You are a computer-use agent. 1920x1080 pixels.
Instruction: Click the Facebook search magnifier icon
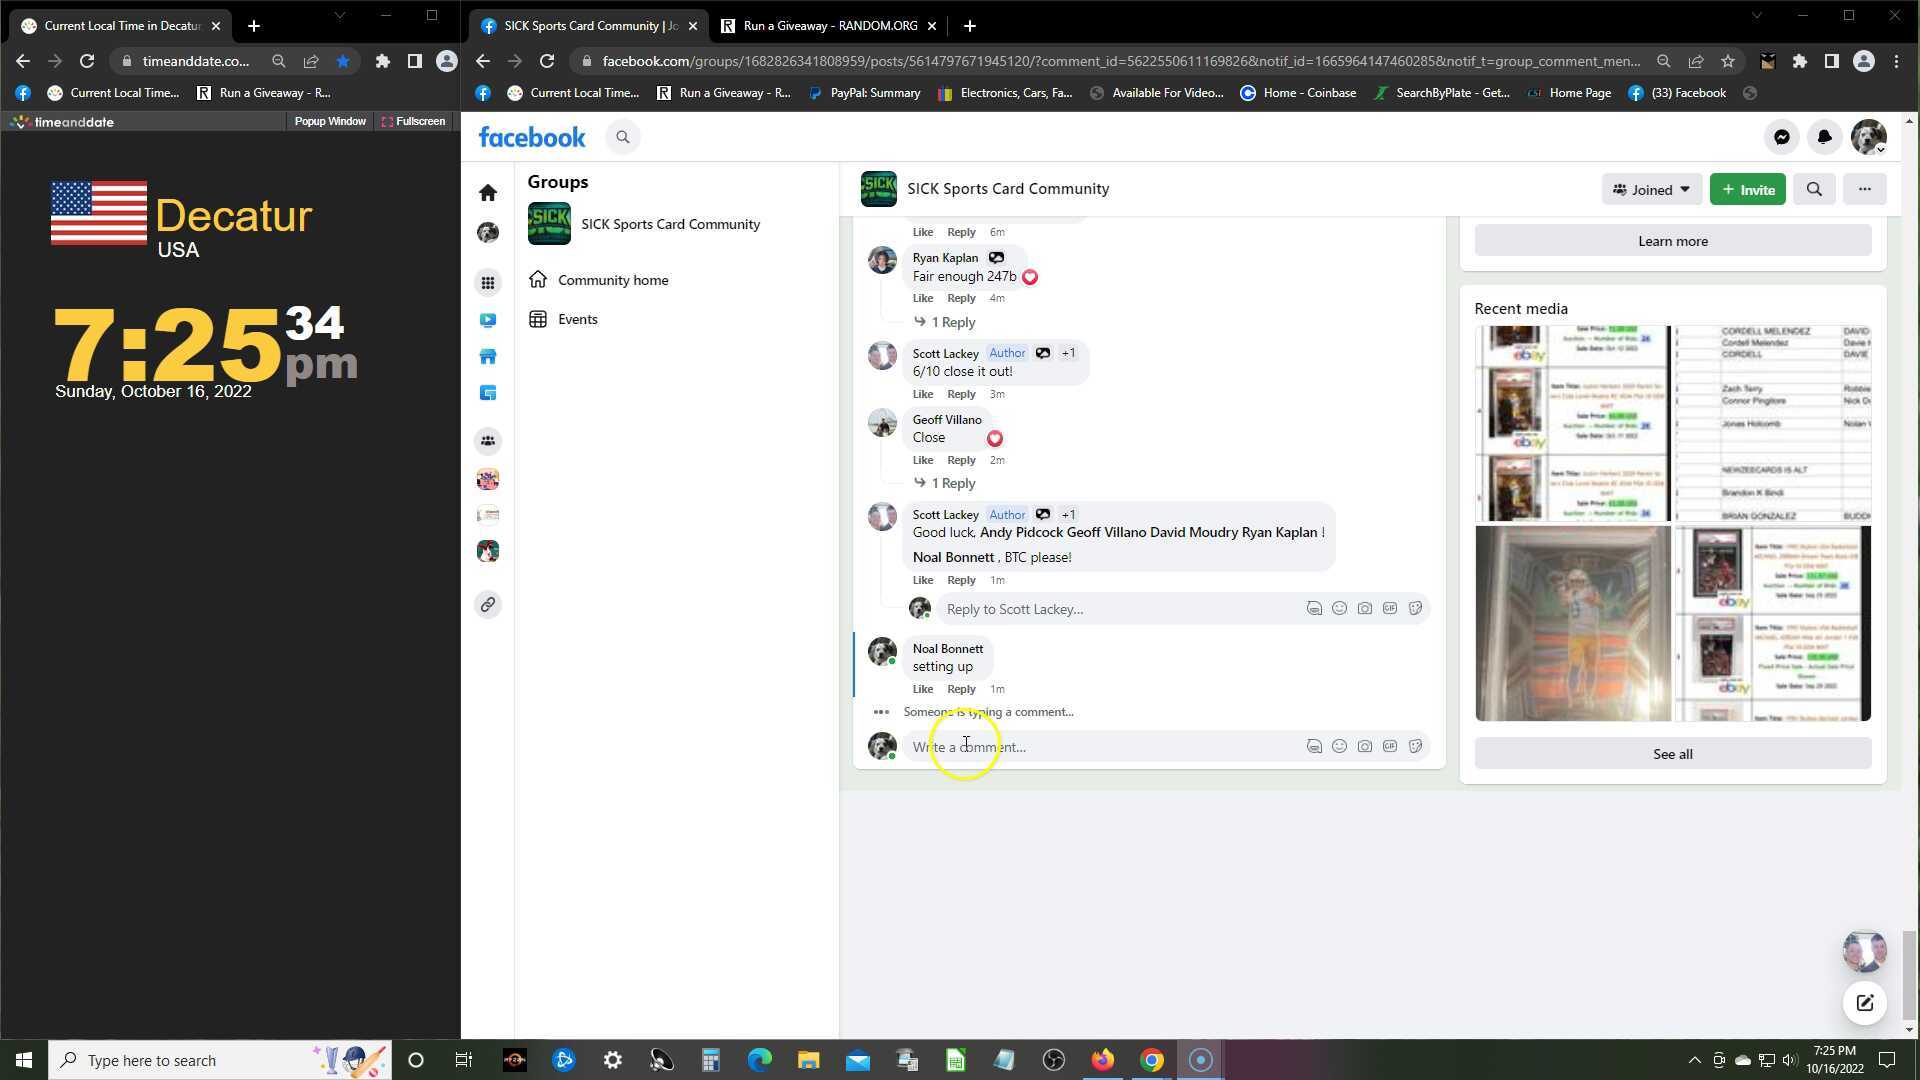pyautogui.click(x=623, y=137)
